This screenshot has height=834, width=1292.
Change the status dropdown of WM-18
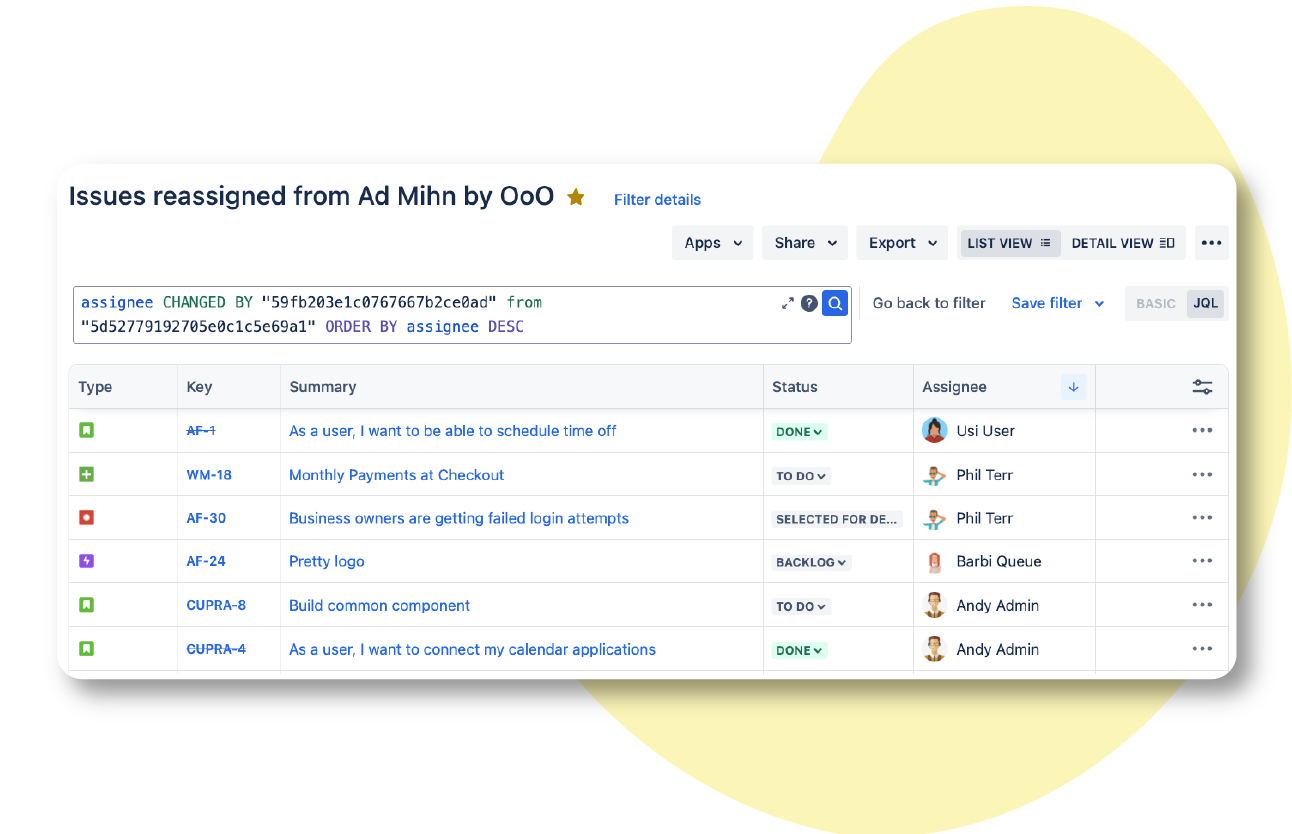click(802, 476)
